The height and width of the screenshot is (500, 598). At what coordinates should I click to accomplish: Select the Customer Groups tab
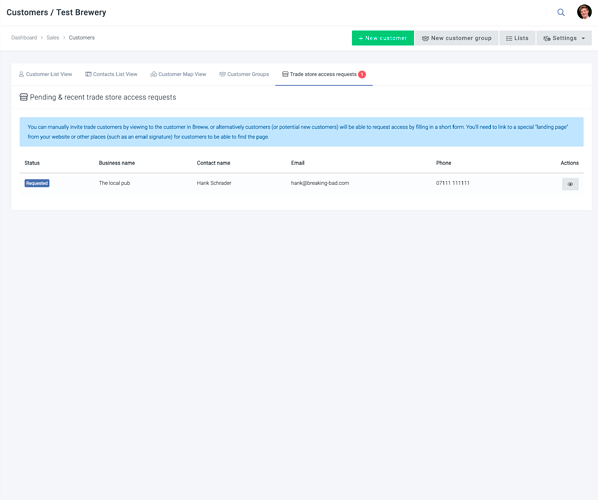tap(244, 74)
